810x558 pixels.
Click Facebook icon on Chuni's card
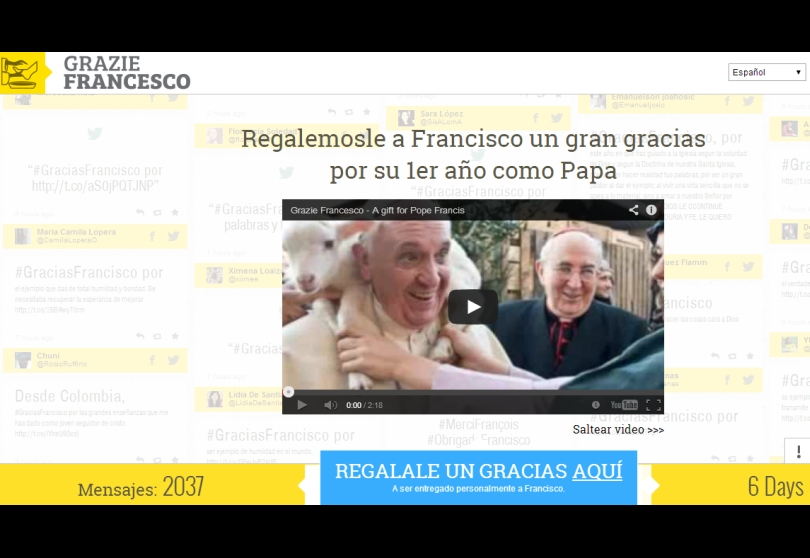point(152,360)
